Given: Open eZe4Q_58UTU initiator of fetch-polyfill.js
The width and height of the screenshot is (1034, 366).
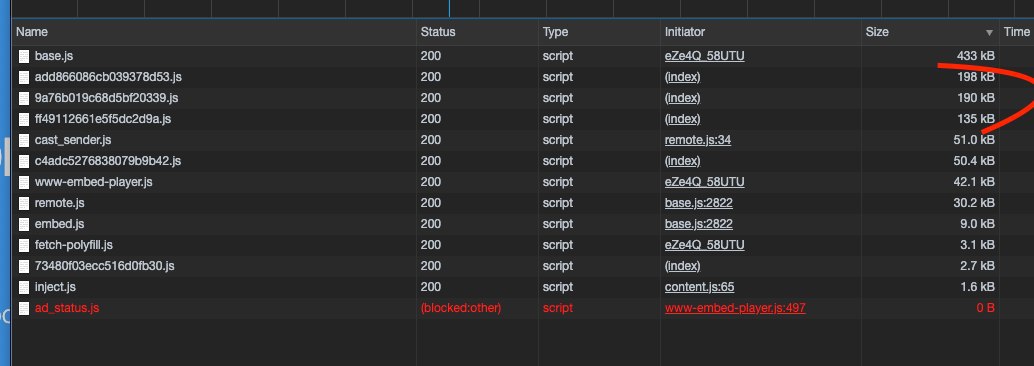Looking at the screenshot, I should [704, 245].
